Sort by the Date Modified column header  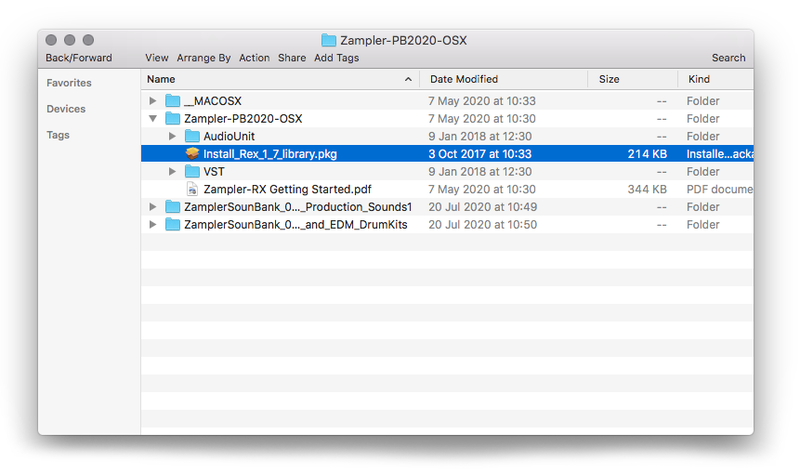(464, 79)
